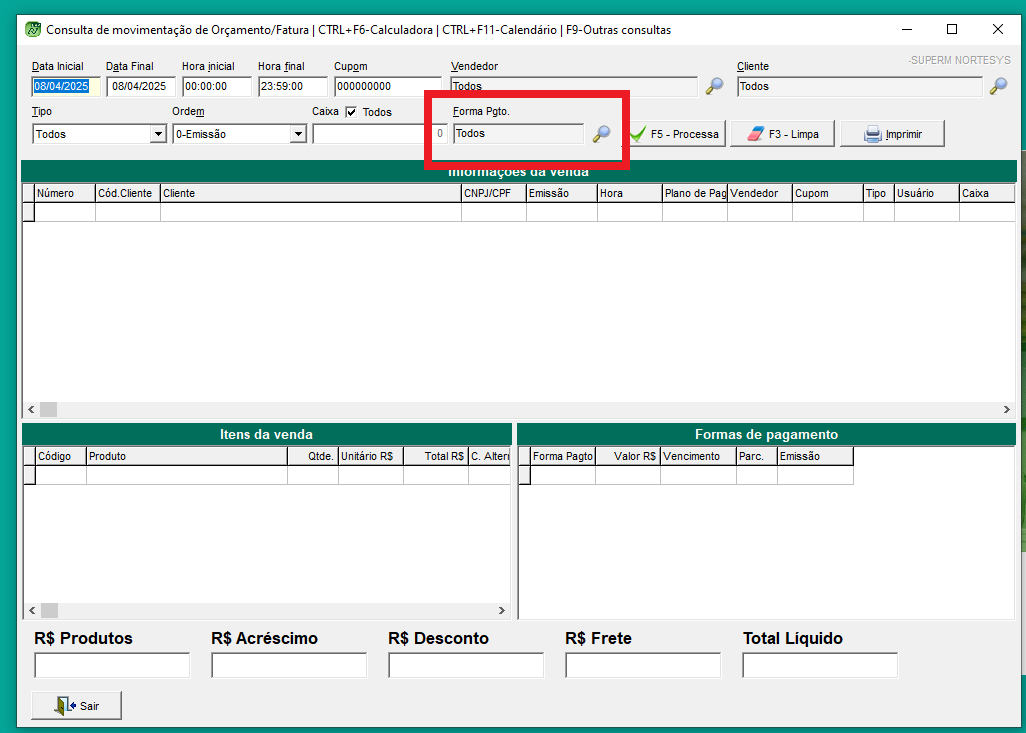
Task: Click the Produto column header in items grid
Action: 186,456
